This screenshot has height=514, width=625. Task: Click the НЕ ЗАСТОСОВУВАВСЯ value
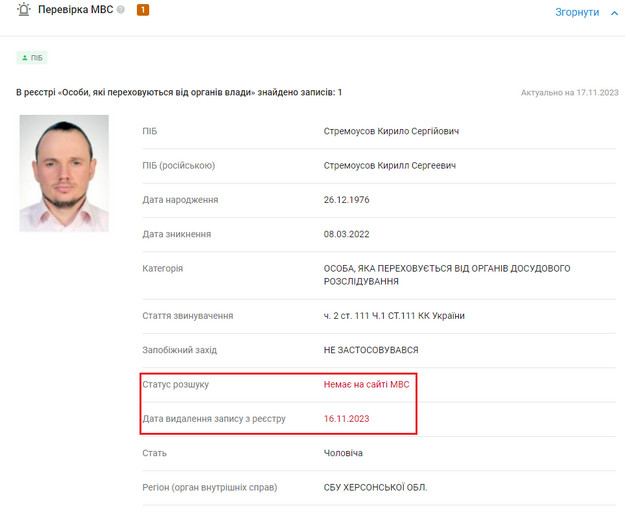[x=370, y=350]
